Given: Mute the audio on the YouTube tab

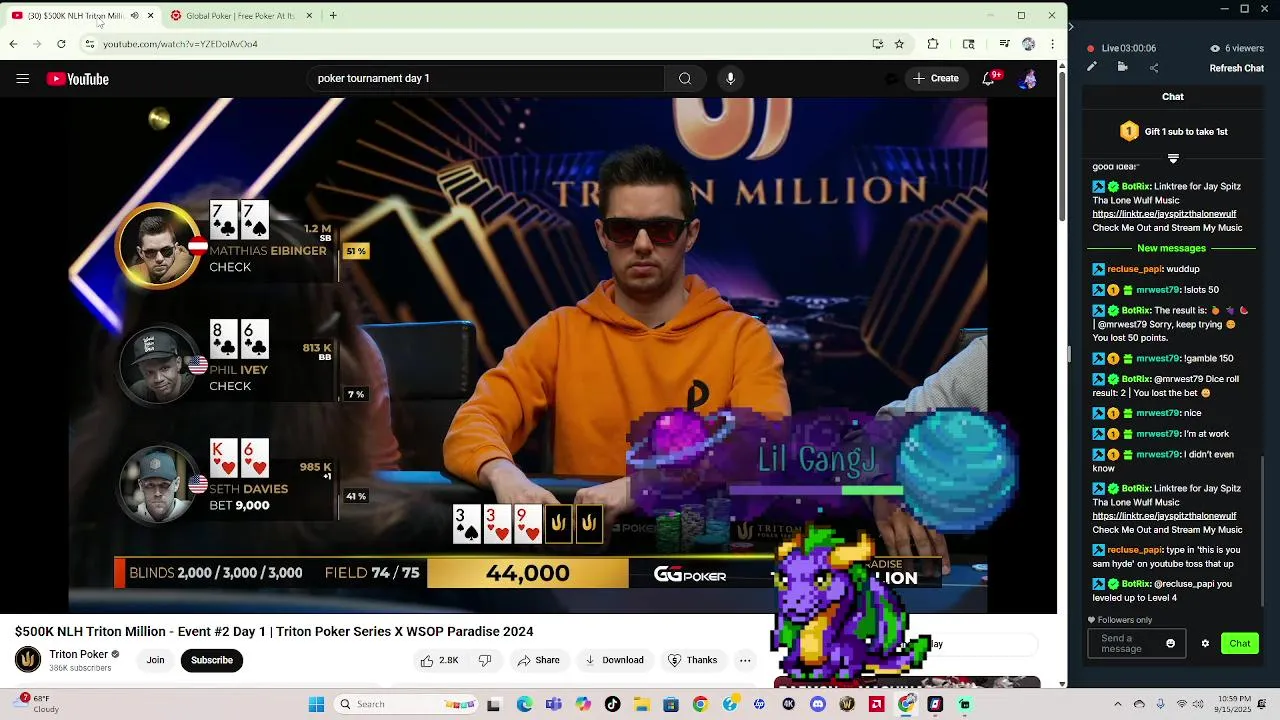Looking at the screenshot, I should pos(134,16).
